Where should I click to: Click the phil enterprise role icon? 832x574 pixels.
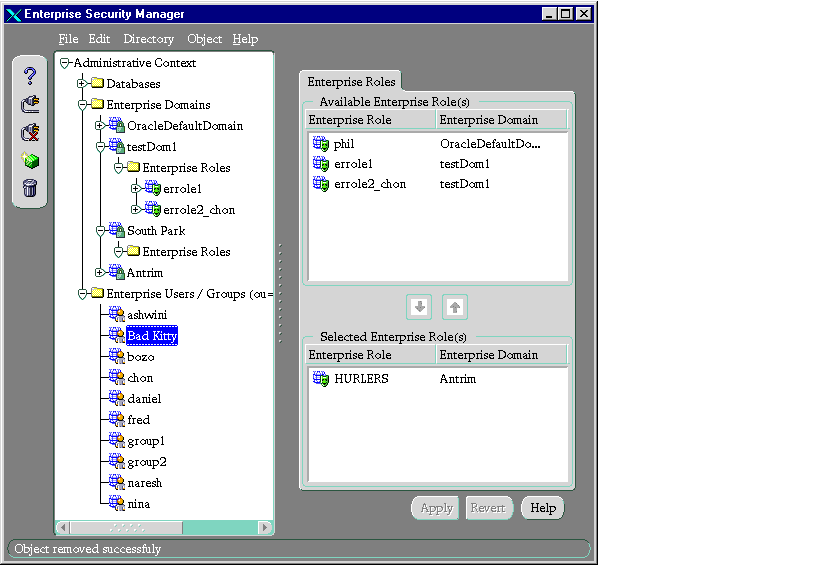point(321,144)
